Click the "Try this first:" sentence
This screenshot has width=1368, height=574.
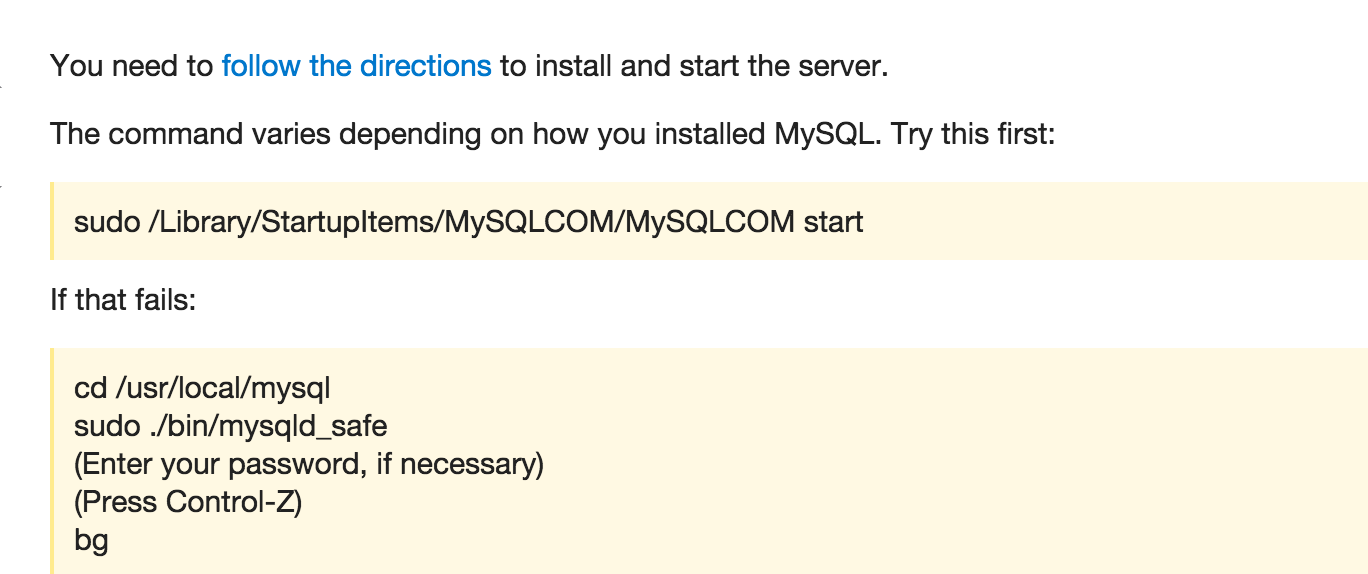pyautogui.click(x=973, y=133)
